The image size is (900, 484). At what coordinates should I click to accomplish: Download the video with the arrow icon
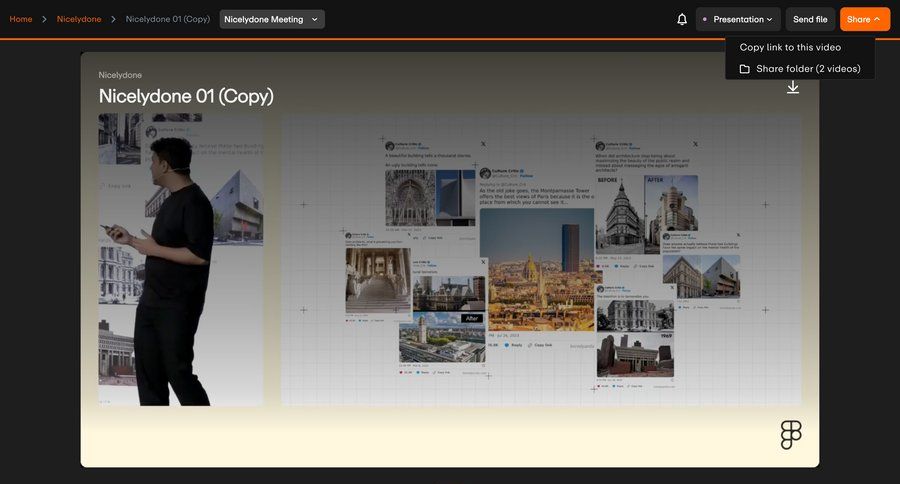tap(793, 87)
